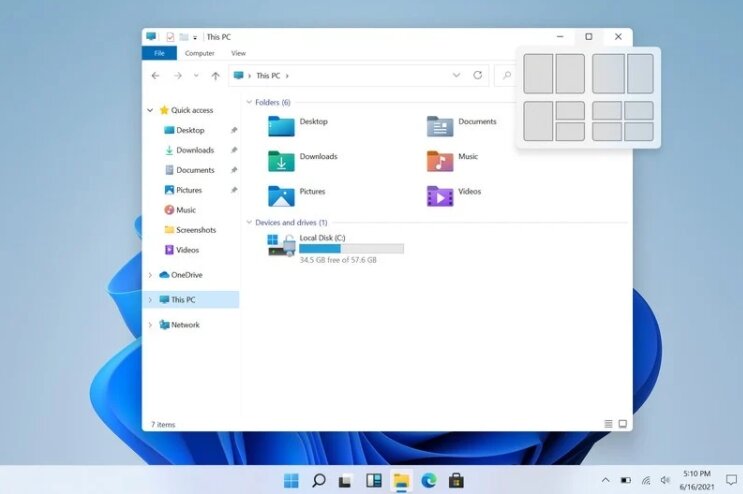Image resolution: width=743 pixels, height=494 pixels.
Task: Click the Forward navigation arrow
Action: (x=178, y=75)
